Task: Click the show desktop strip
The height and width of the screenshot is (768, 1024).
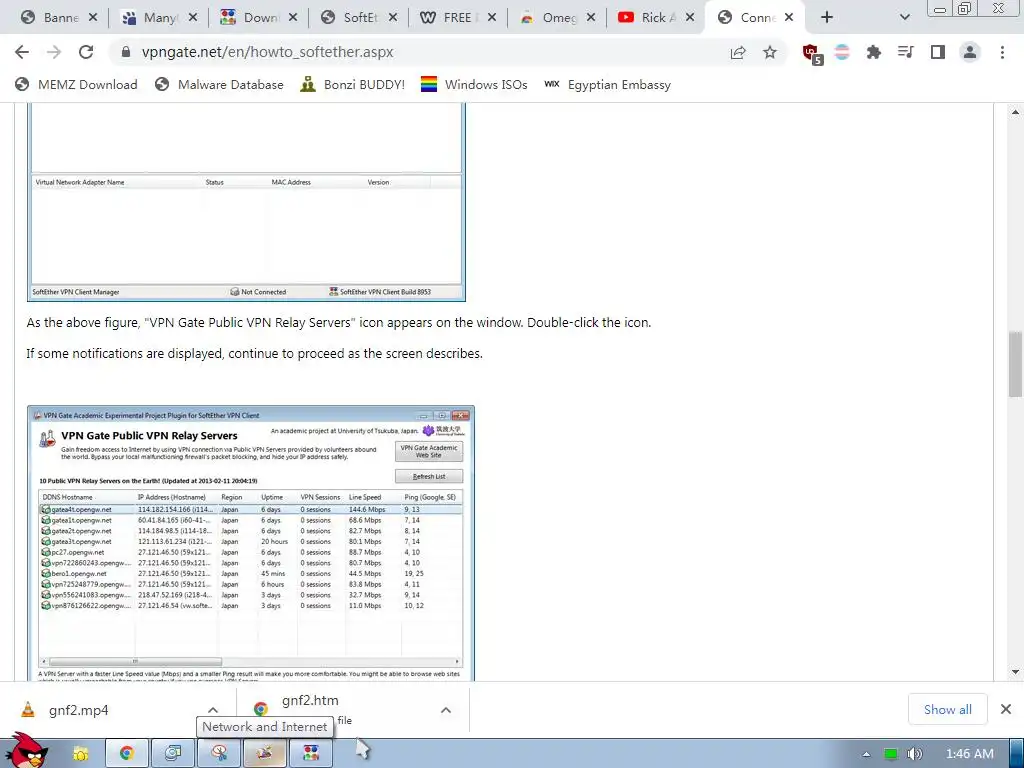Action: pos(1017,754)
